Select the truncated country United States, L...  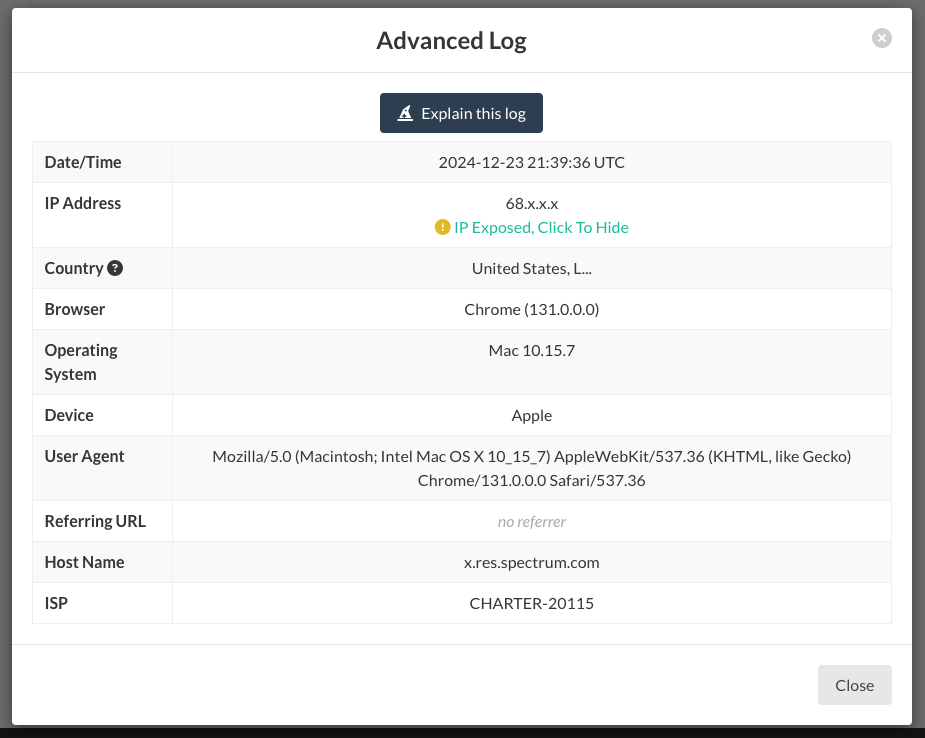(531, 268)
